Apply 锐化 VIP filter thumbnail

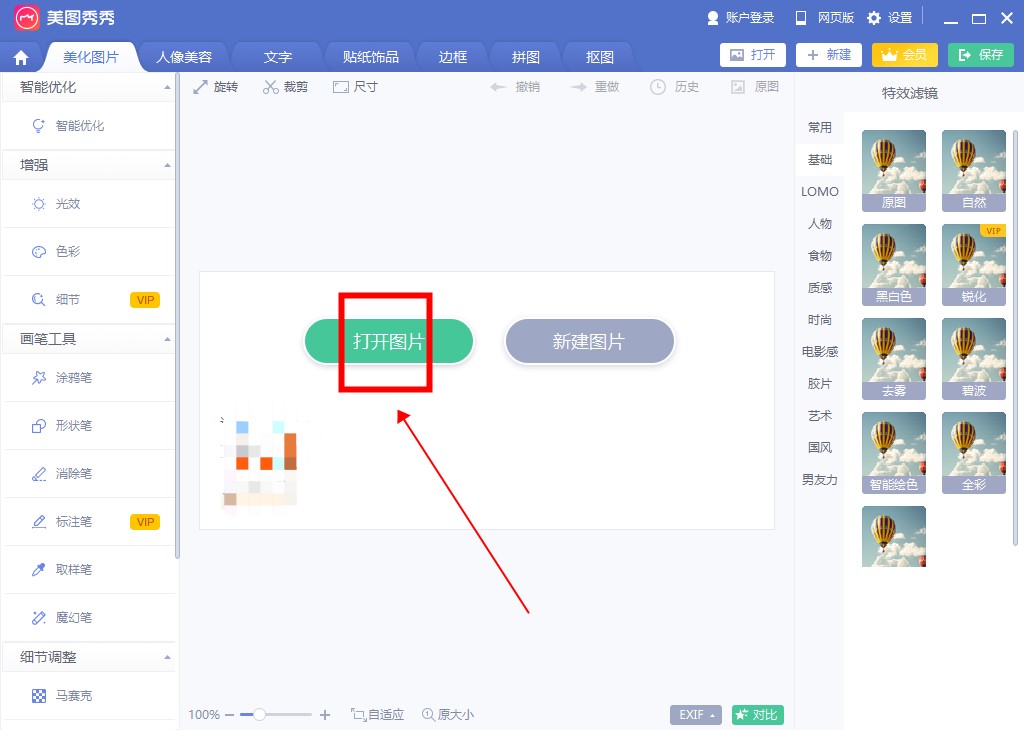(x=974, y=264)
